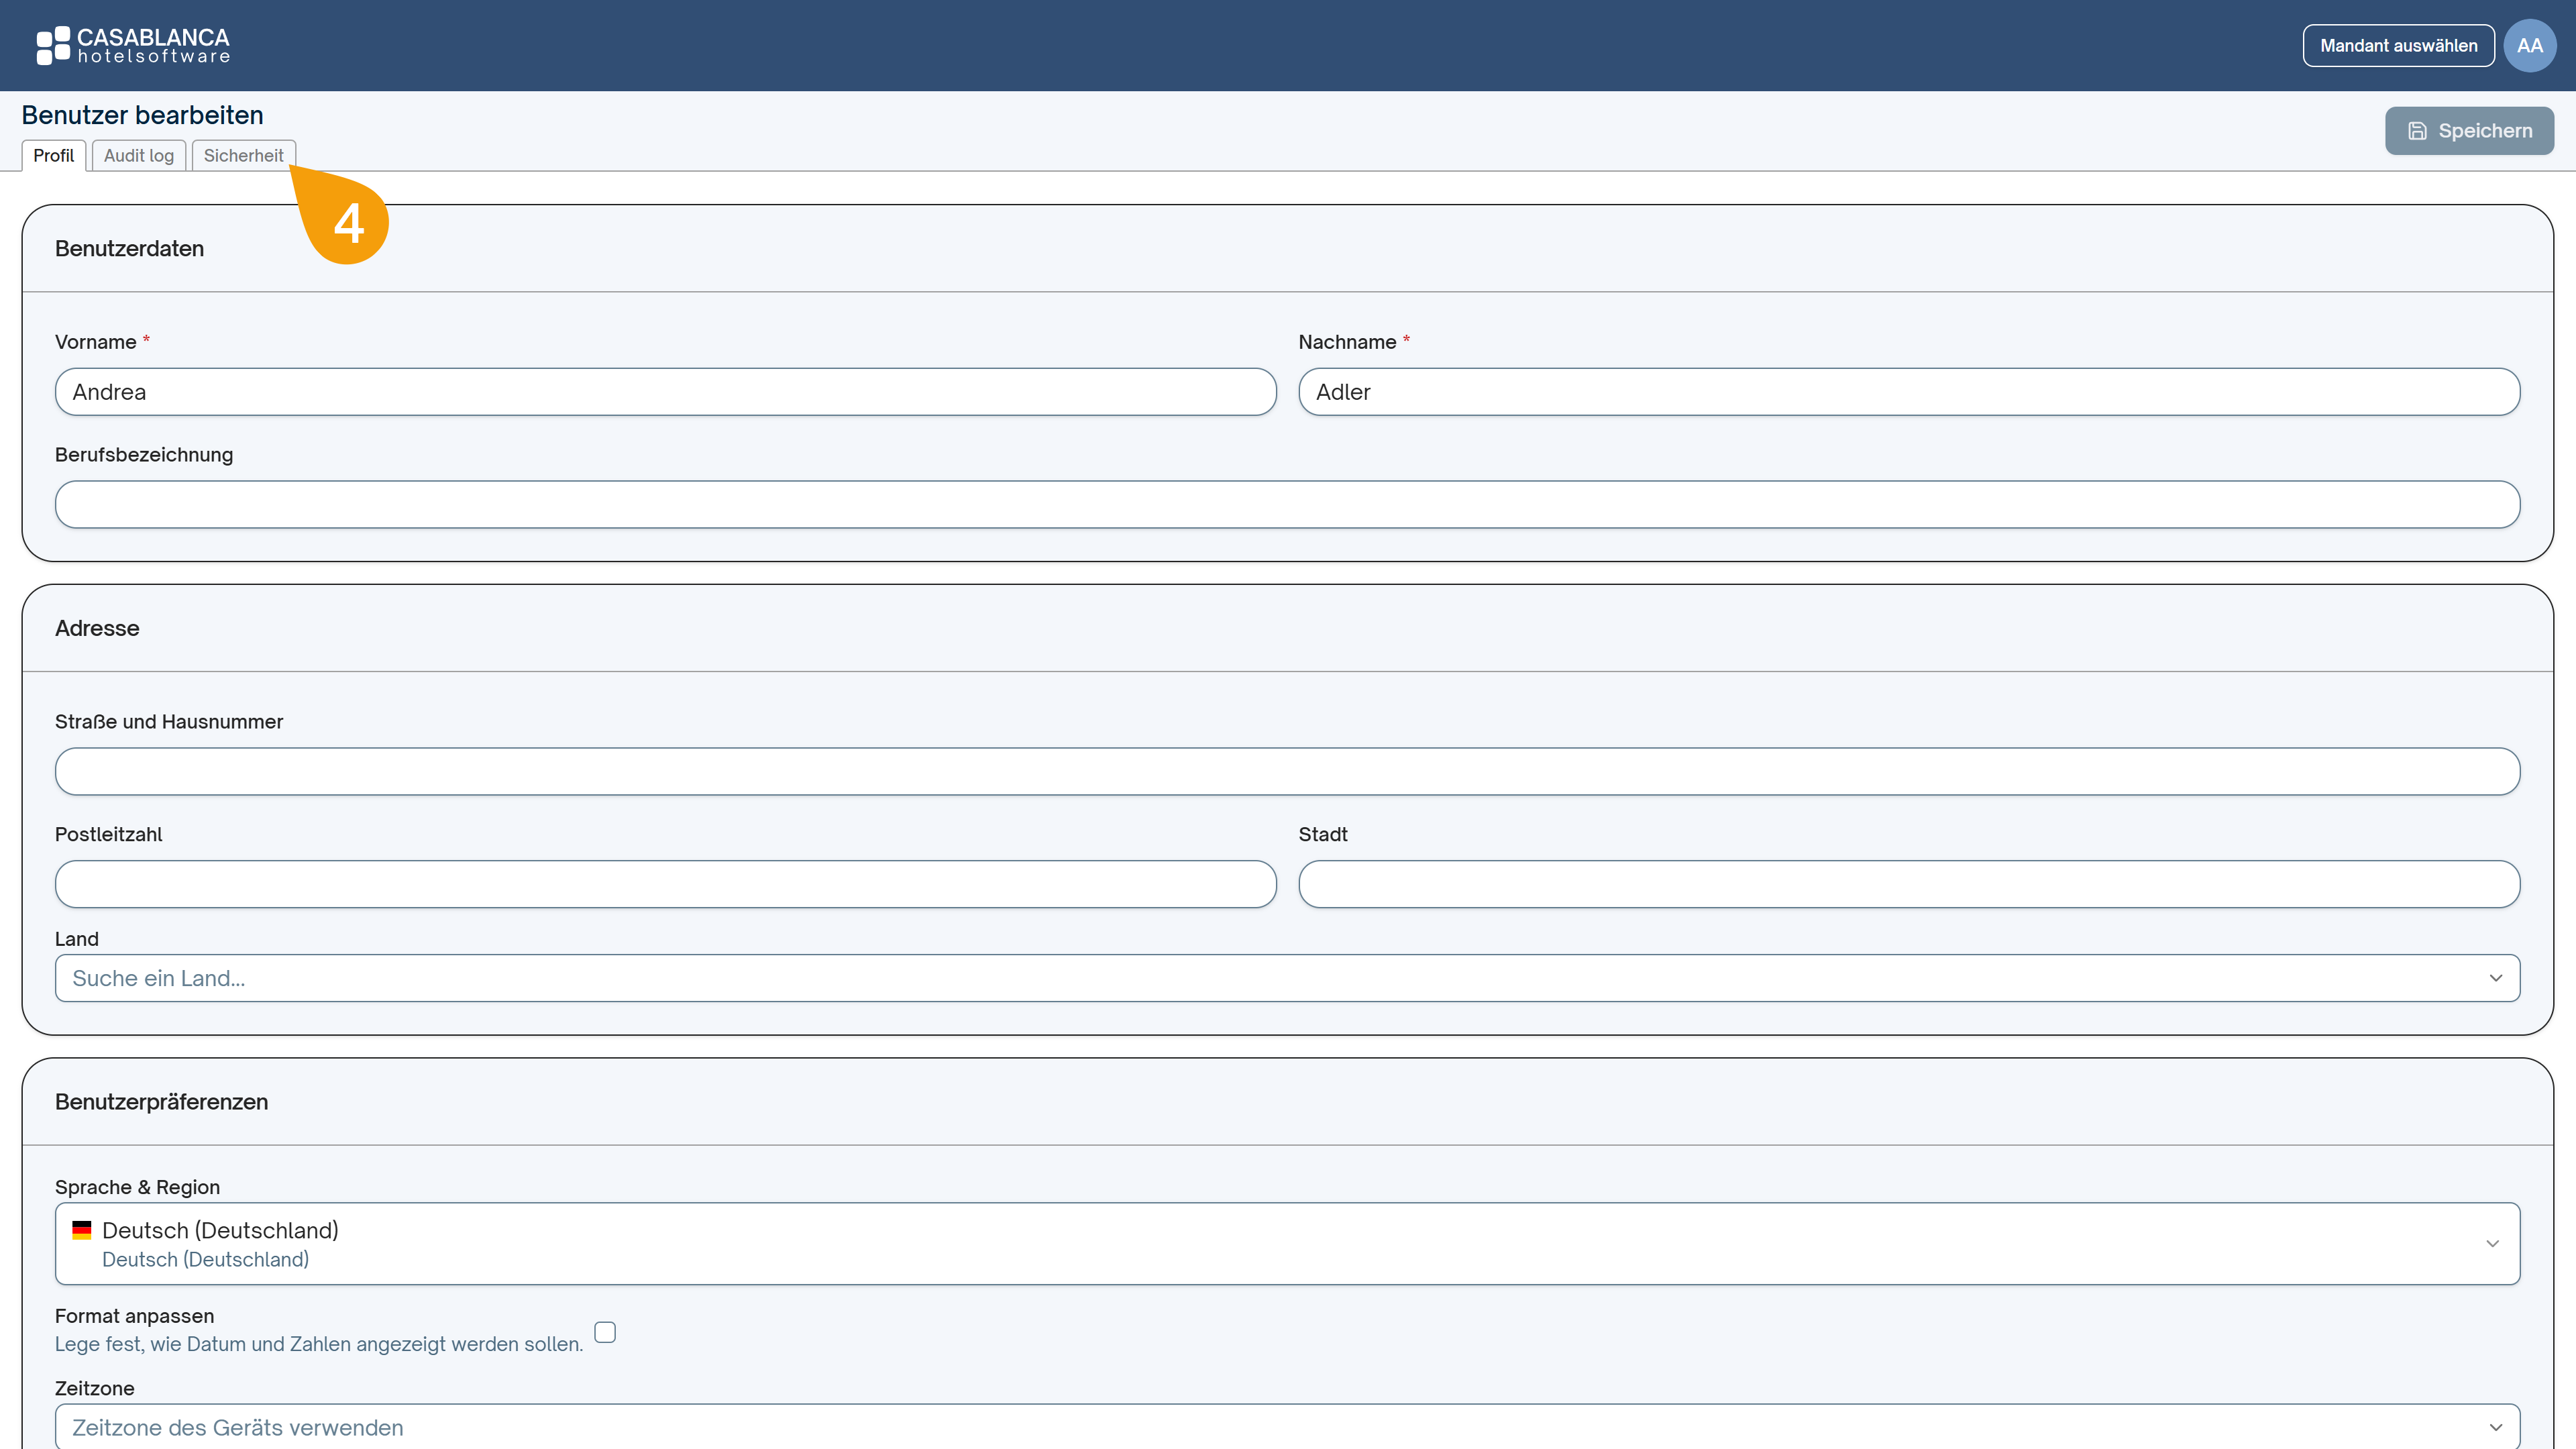
Task: Click the floppy disk save icon
Action: pos(2417,131)
